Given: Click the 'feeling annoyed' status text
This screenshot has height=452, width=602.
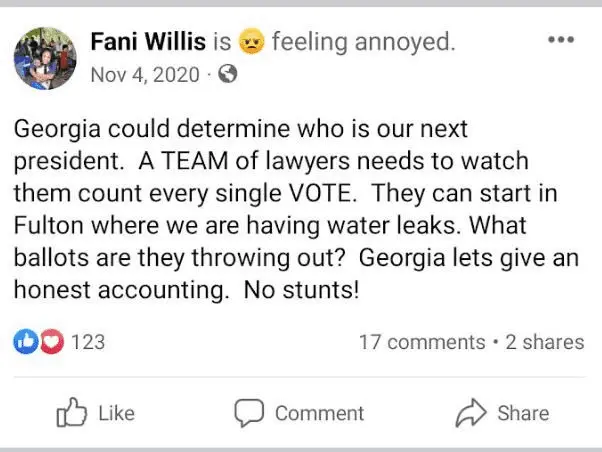Looking at the screenshot, I should point(362,42).
